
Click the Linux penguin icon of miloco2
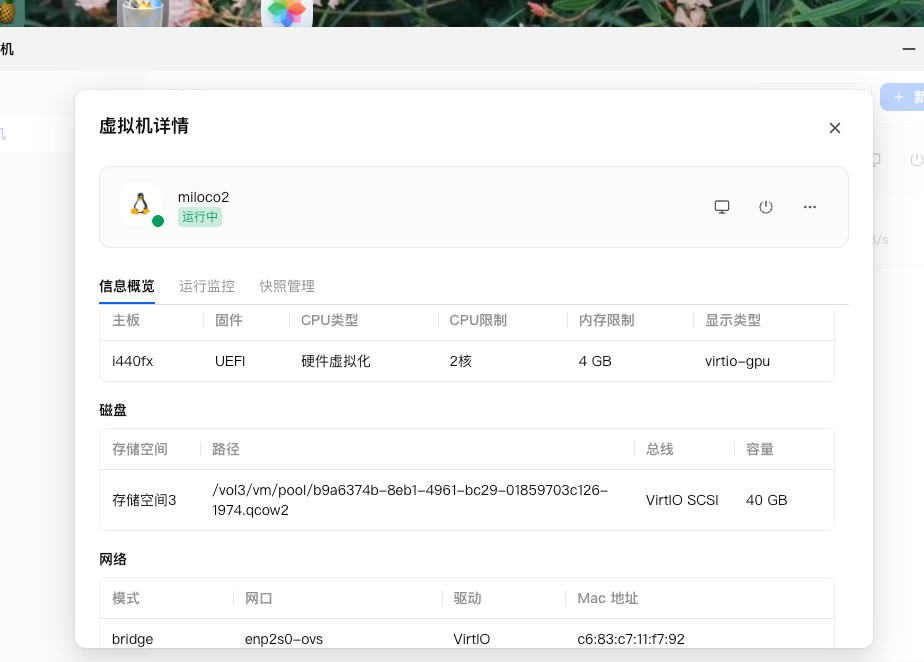click(140, 204)
